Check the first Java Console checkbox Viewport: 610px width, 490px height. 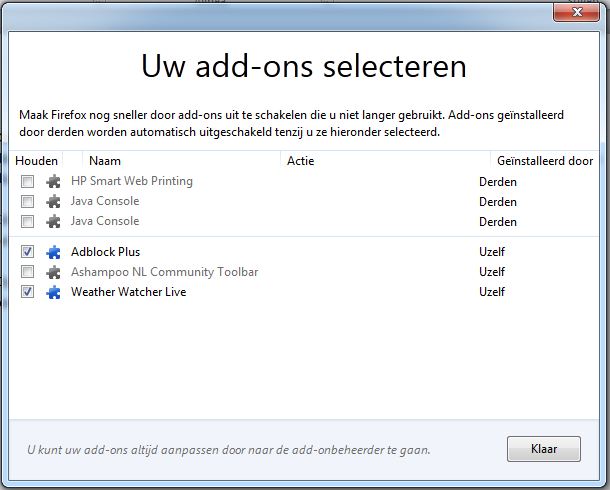(27, 201)
